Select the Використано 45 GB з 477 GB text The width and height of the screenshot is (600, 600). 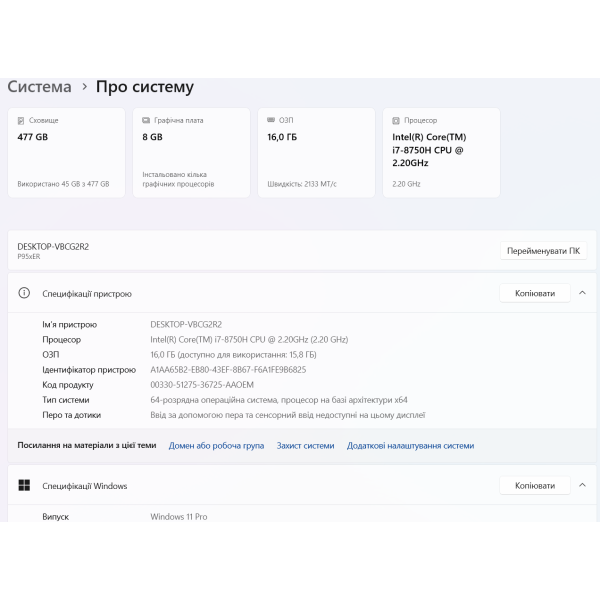(63, 184)
